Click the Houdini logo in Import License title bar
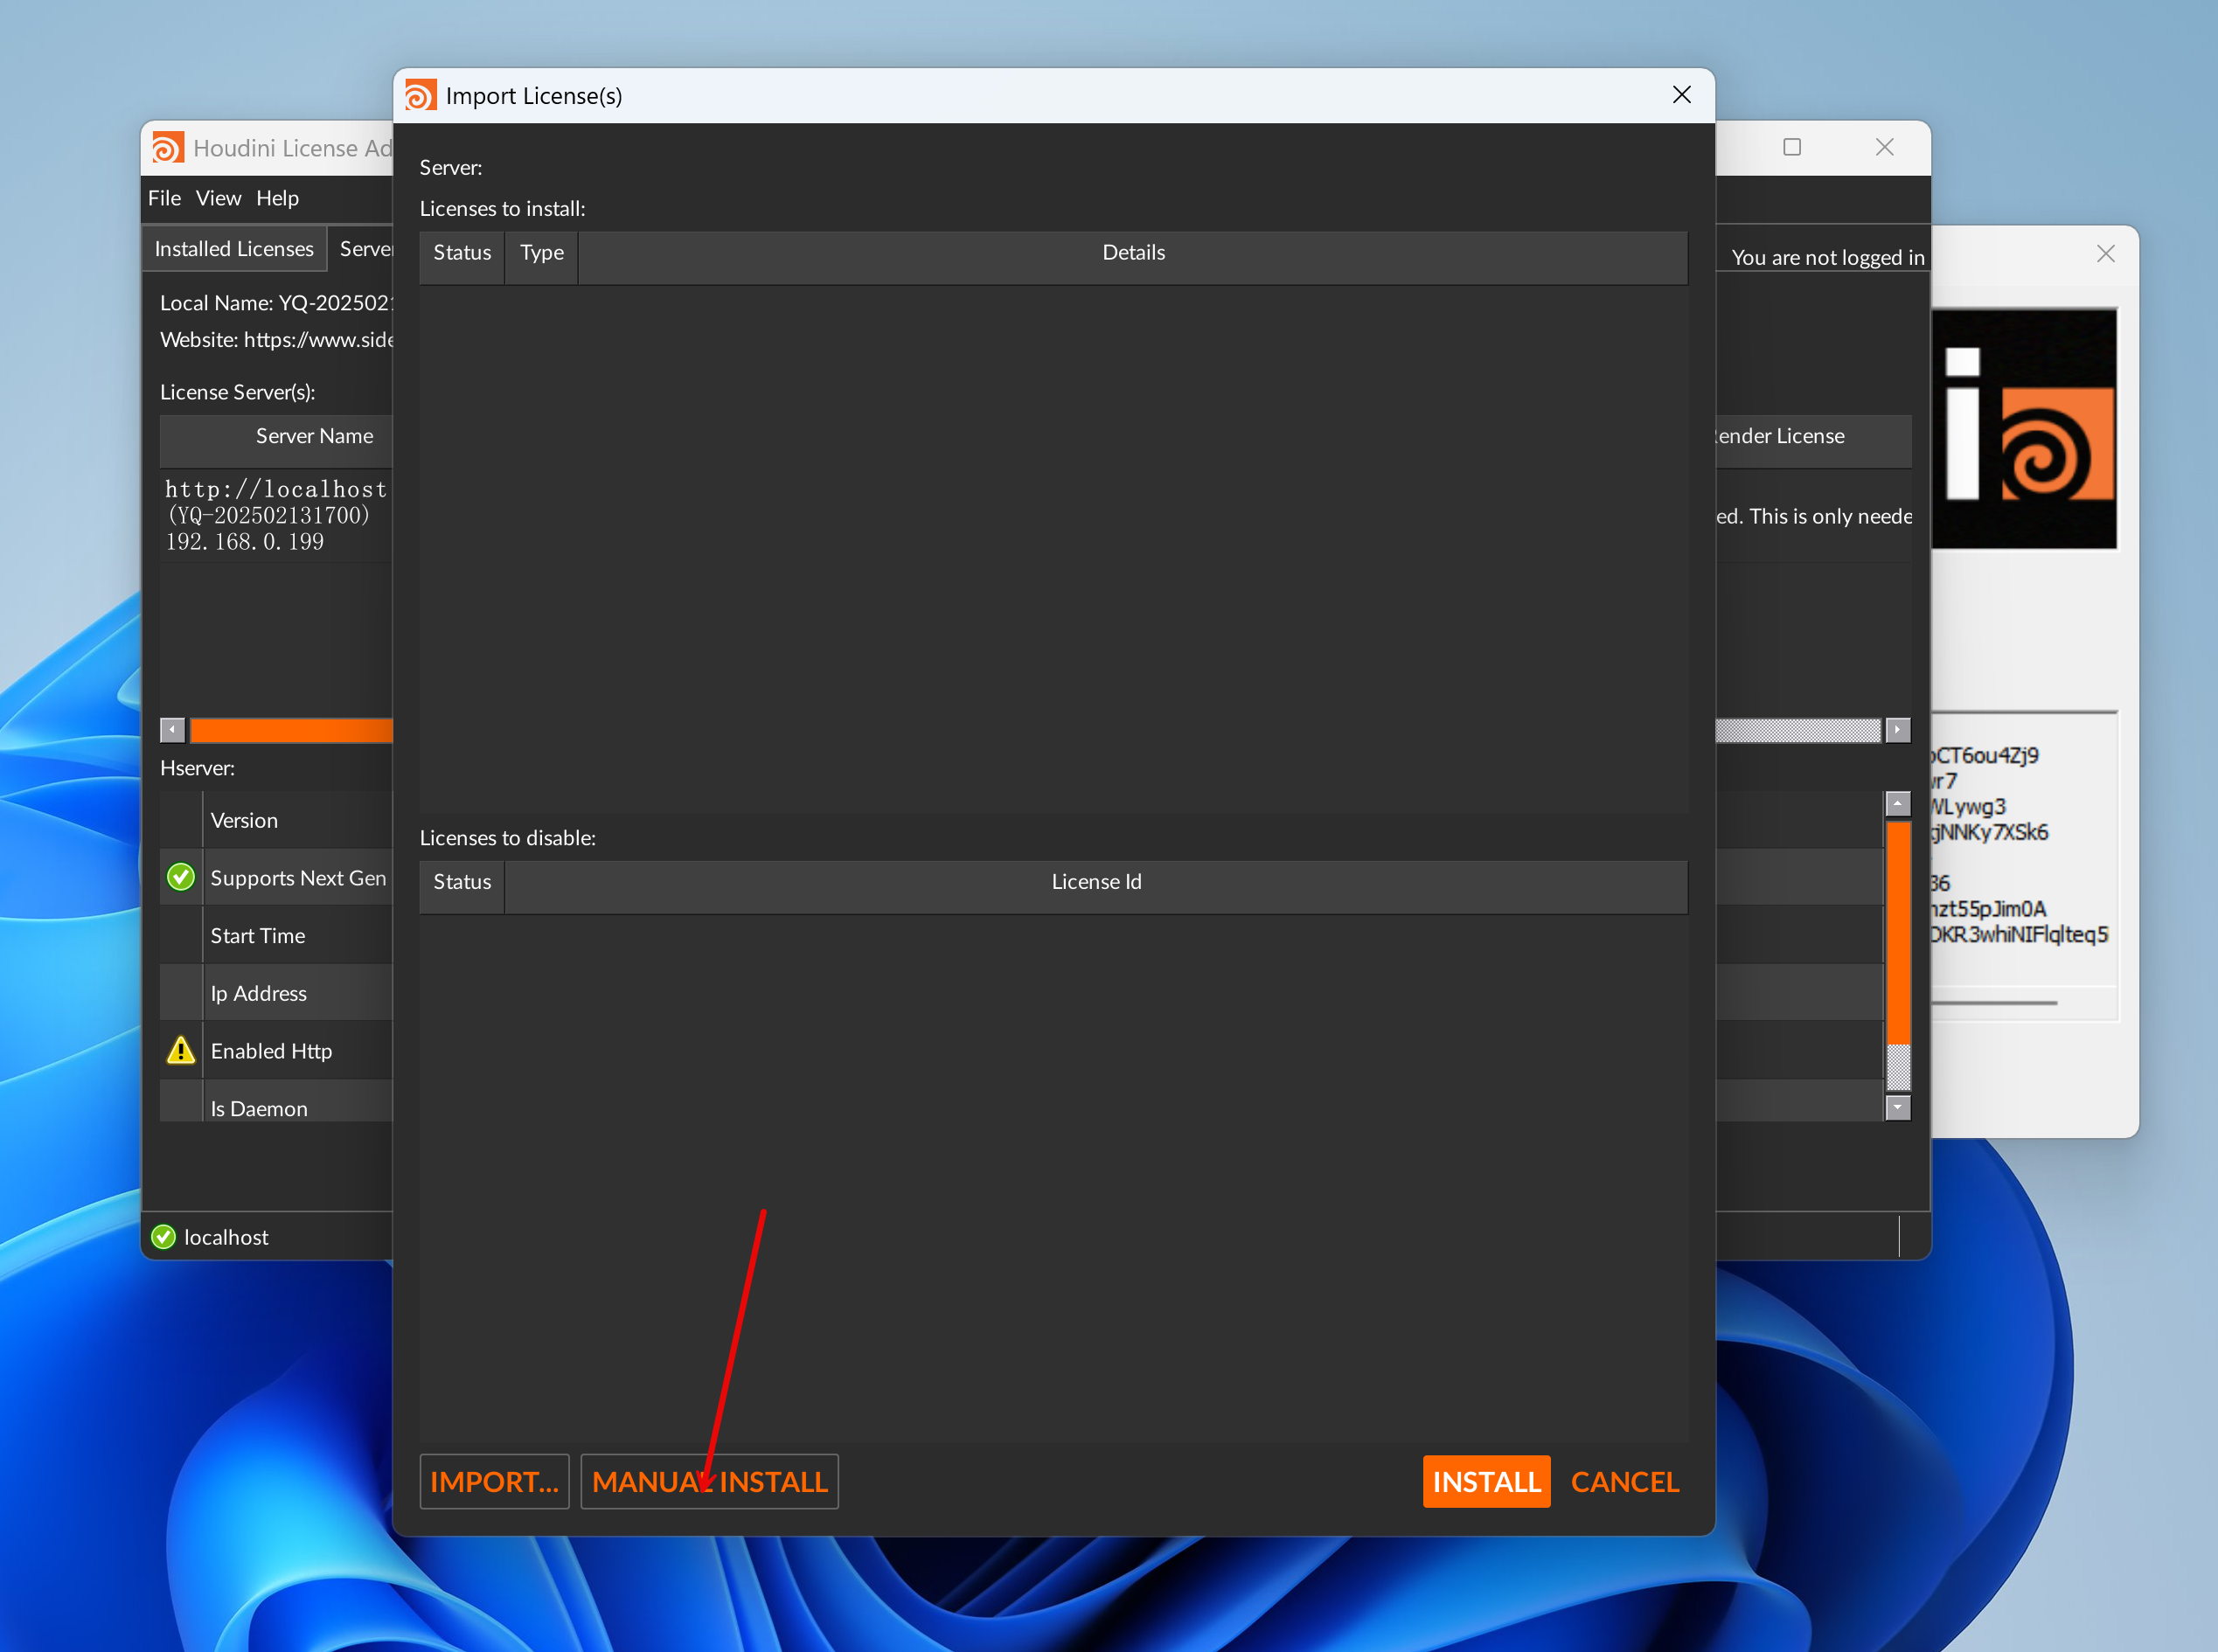Viewport: 2218px width, 1652px height. click(420, 96)
